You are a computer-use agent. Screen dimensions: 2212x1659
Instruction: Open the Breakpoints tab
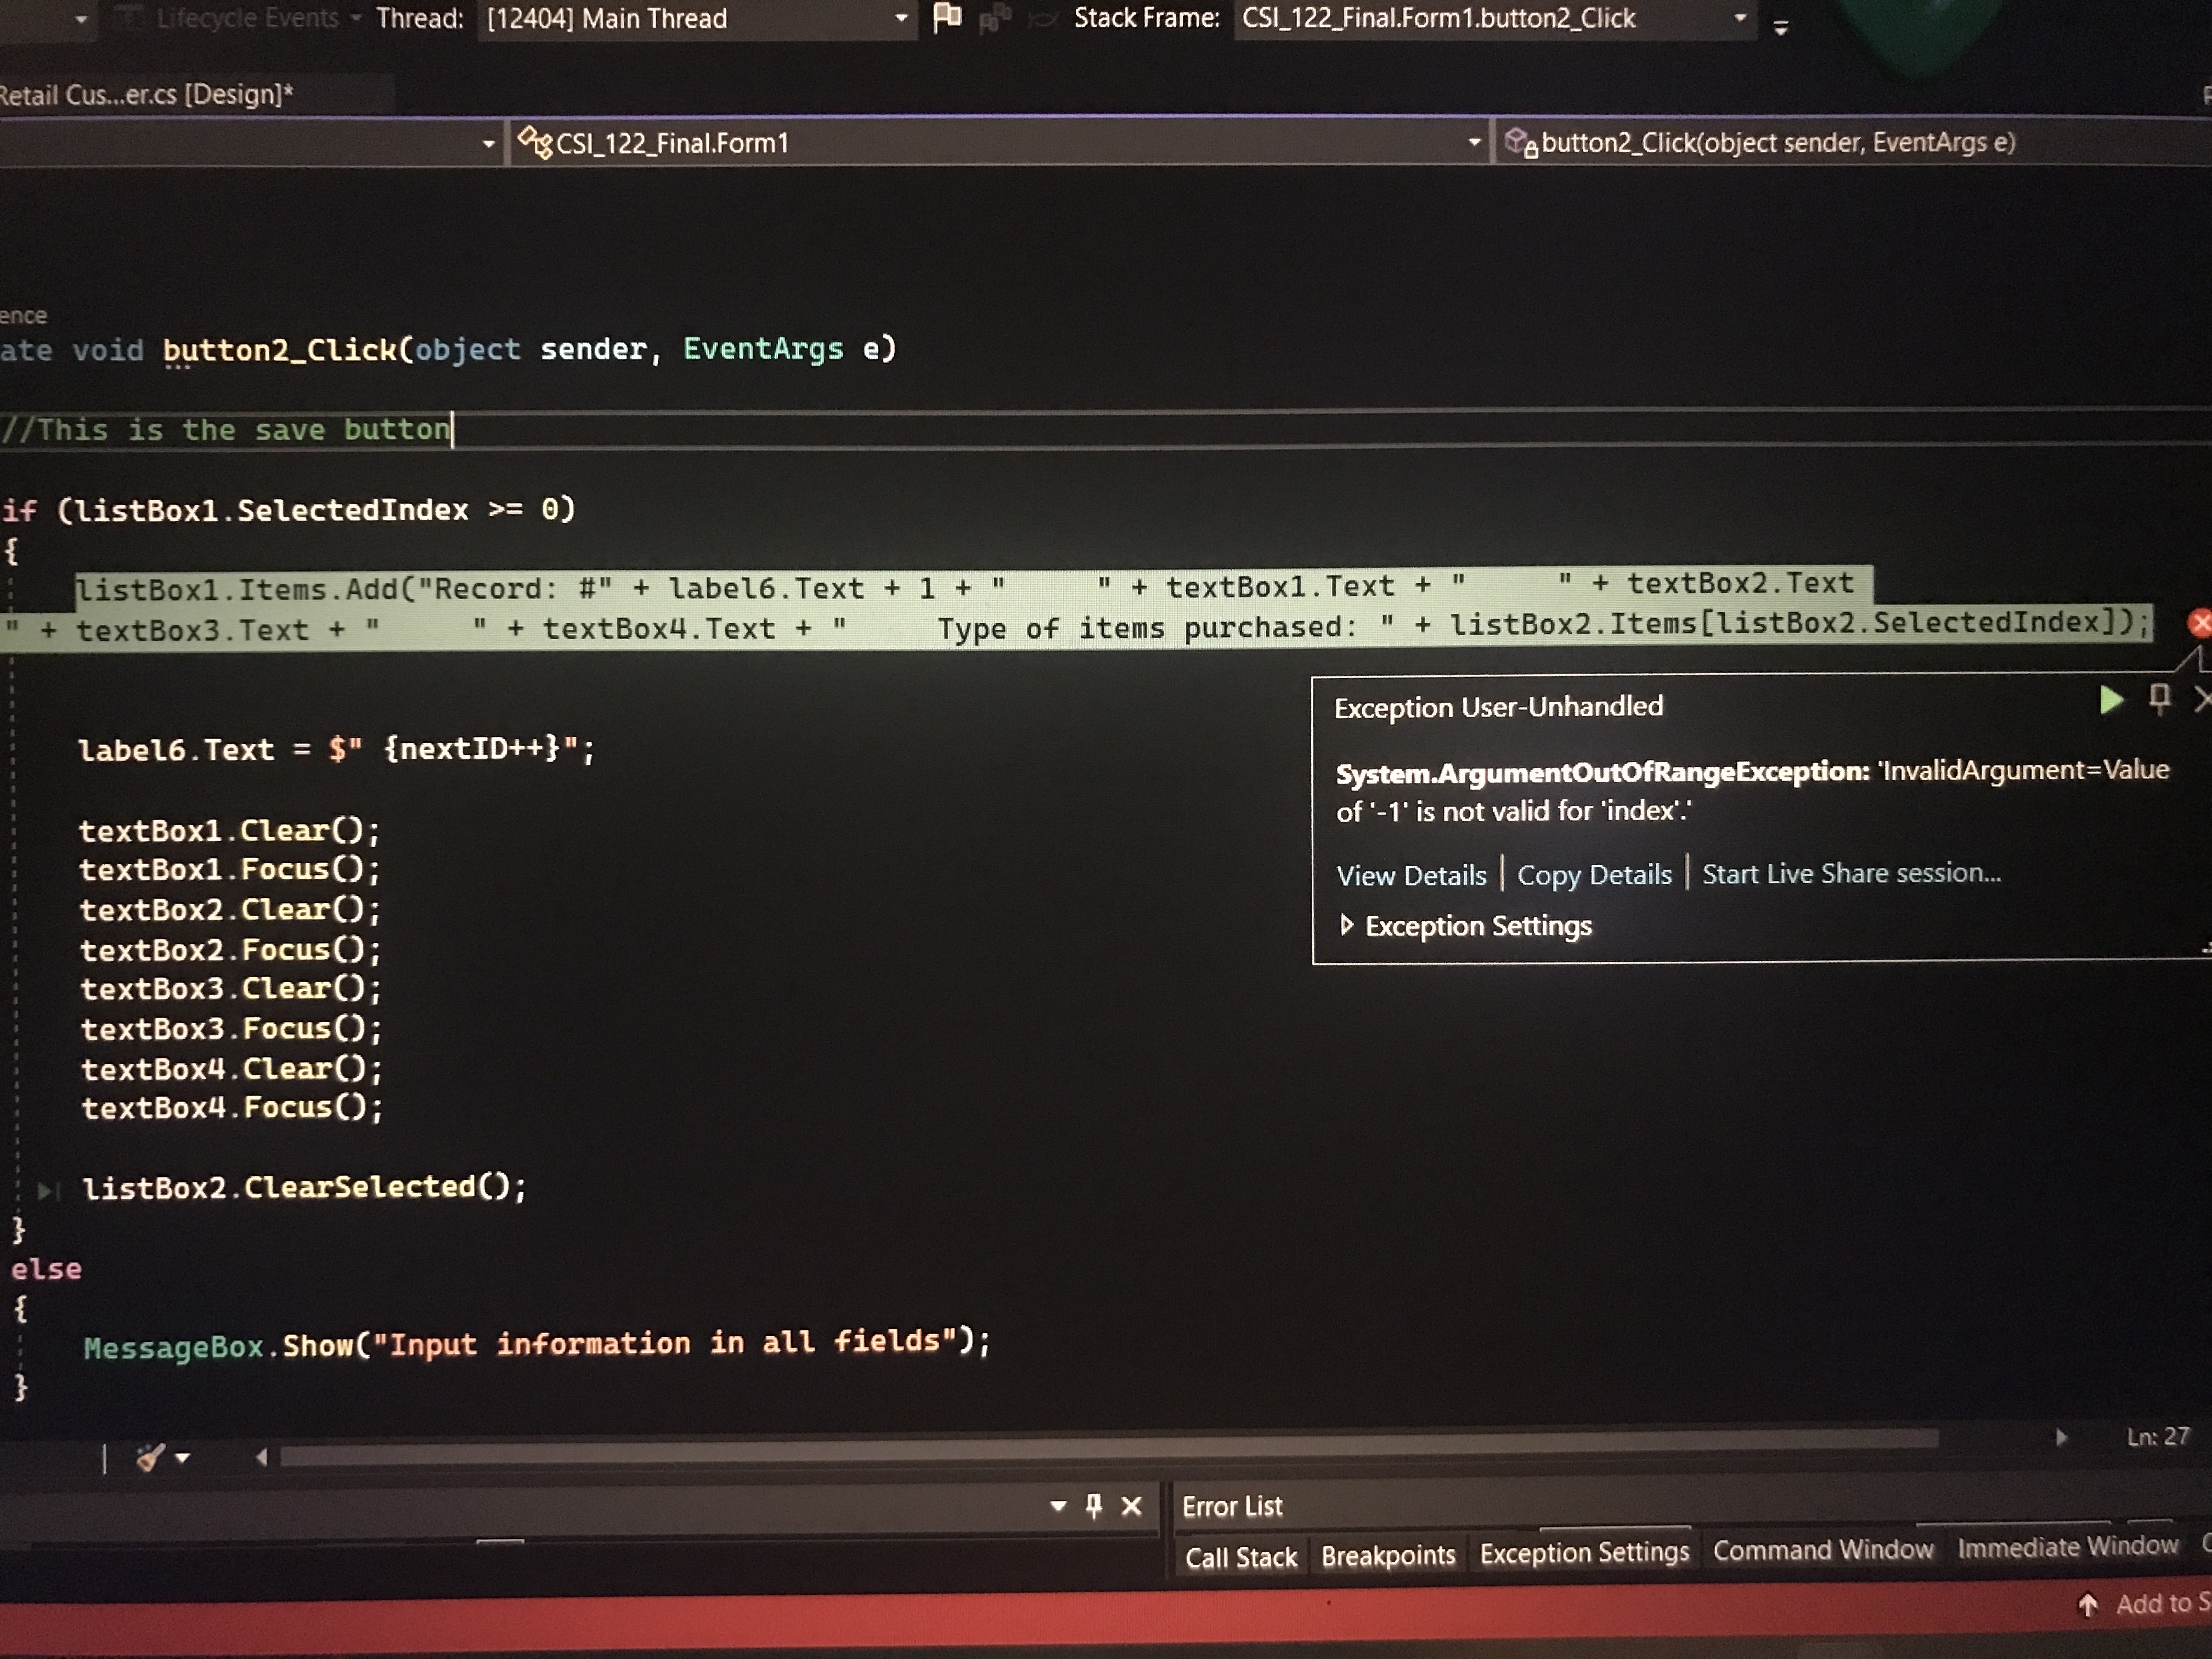1388,1555
